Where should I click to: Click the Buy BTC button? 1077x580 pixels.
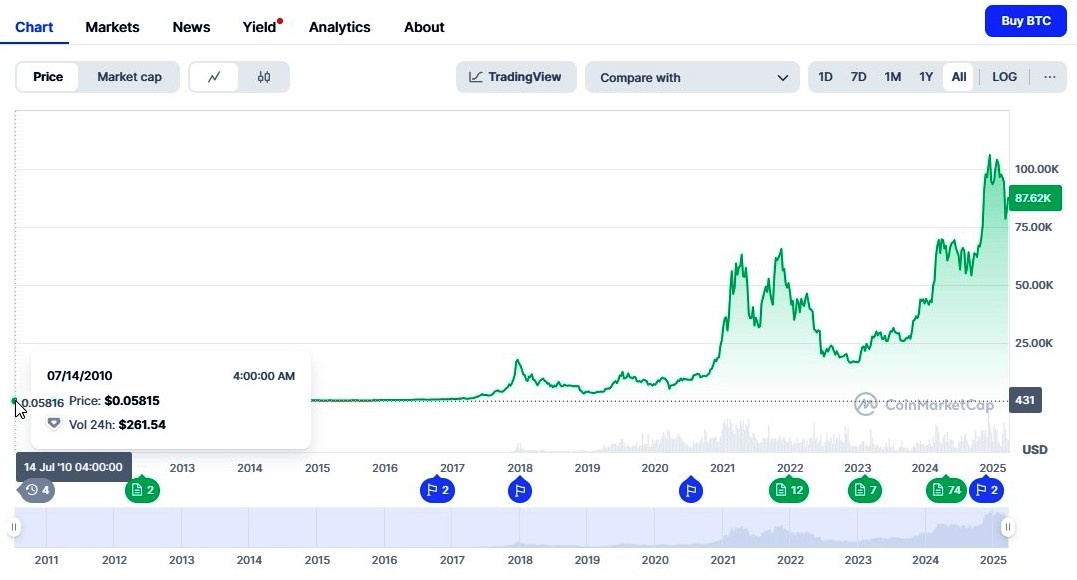(1025, 20)
